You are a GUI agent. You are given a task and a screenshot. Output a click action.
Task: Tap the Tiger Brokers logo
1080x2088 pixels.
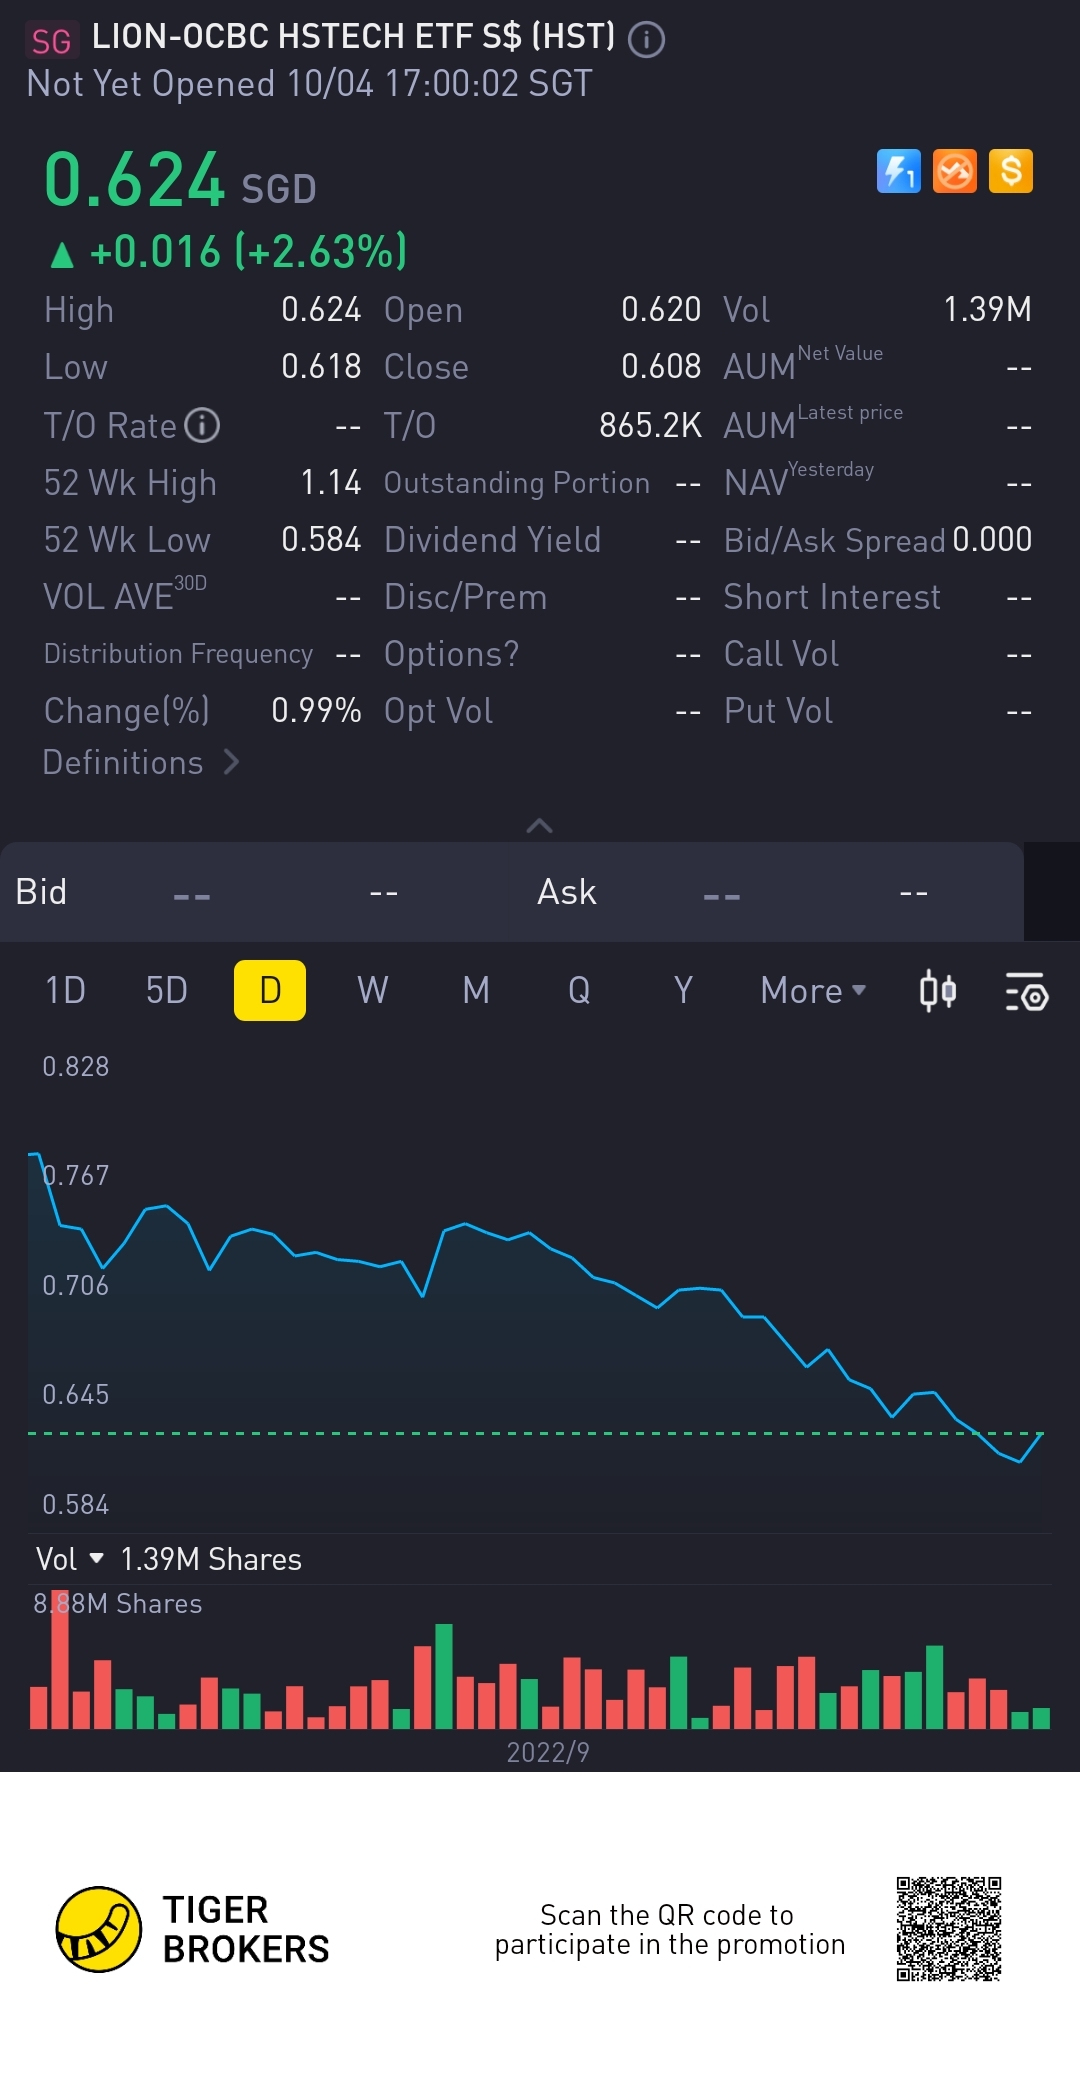click(x=99, y=1929)
